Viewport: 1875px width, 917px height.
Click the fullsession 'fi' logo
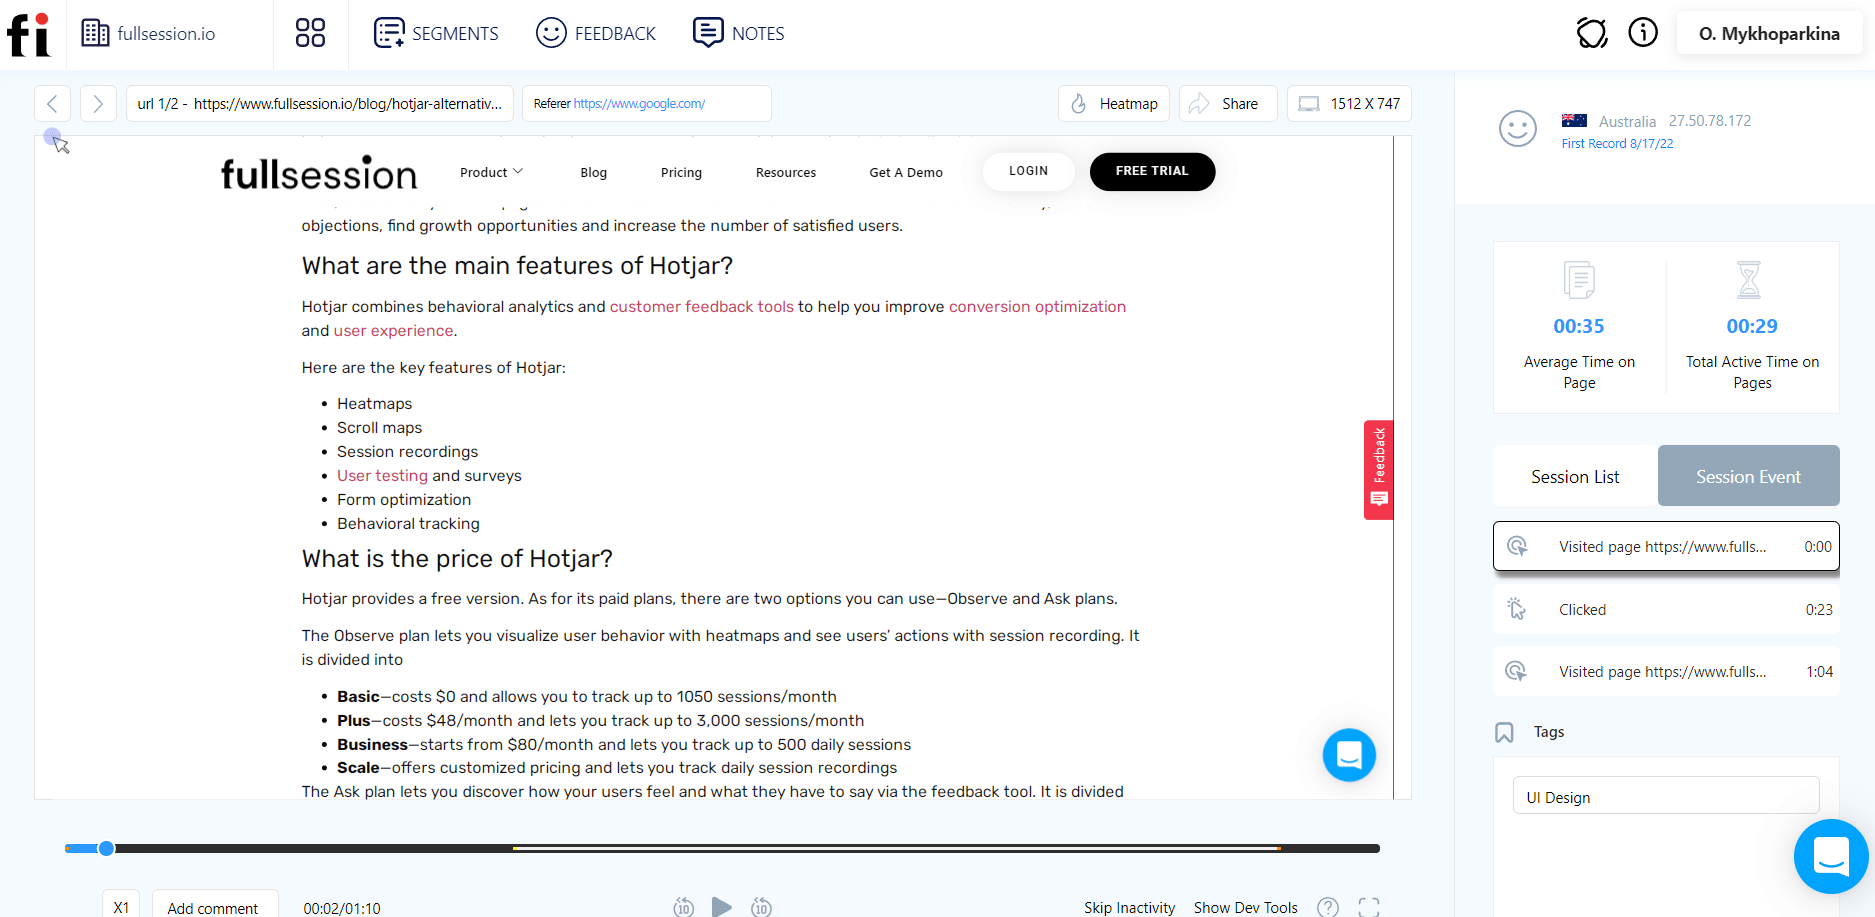click(x=29, y=35)
